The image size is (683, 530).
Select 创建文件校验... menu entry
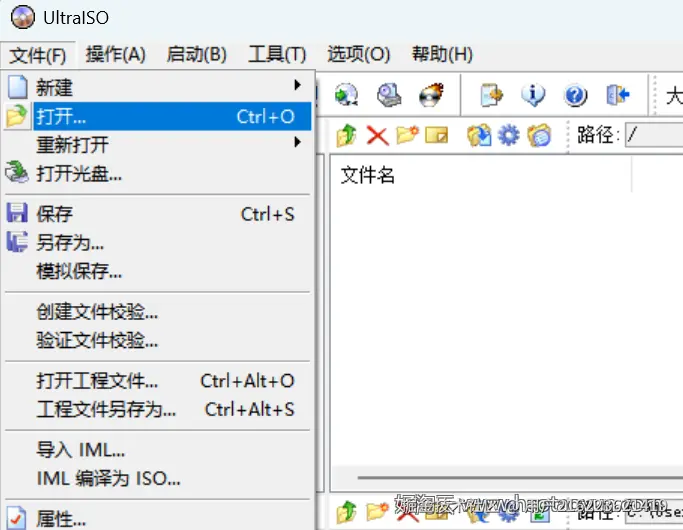[157, 312]
